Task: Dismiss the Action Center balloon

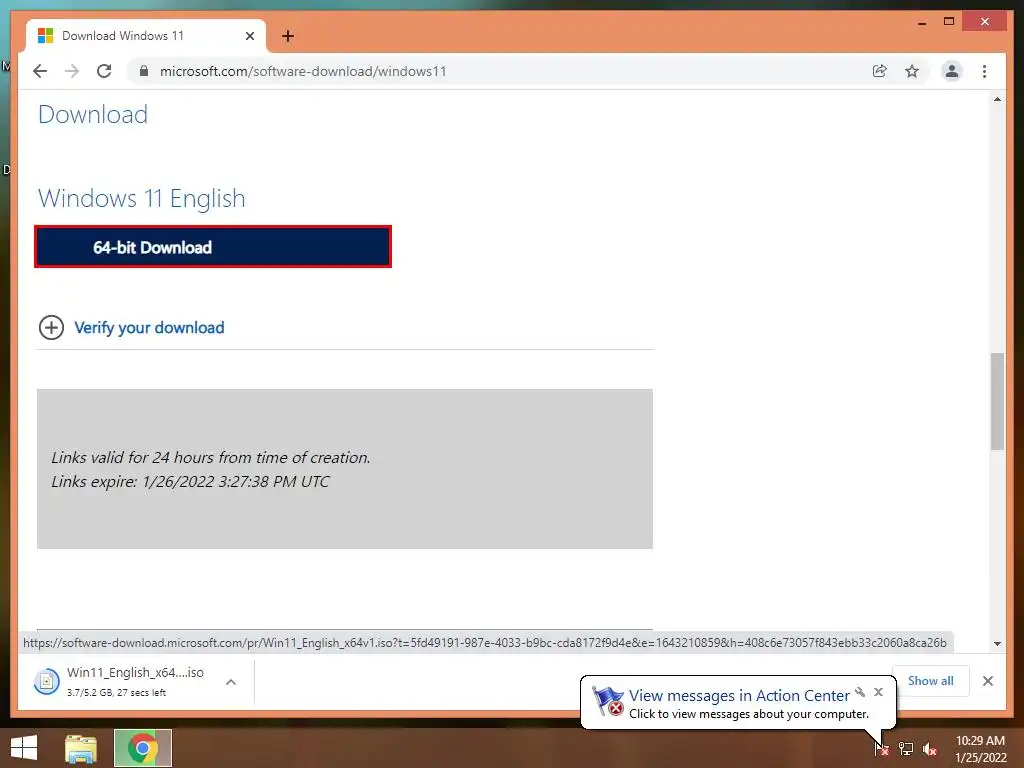Action: coord(878,692)
